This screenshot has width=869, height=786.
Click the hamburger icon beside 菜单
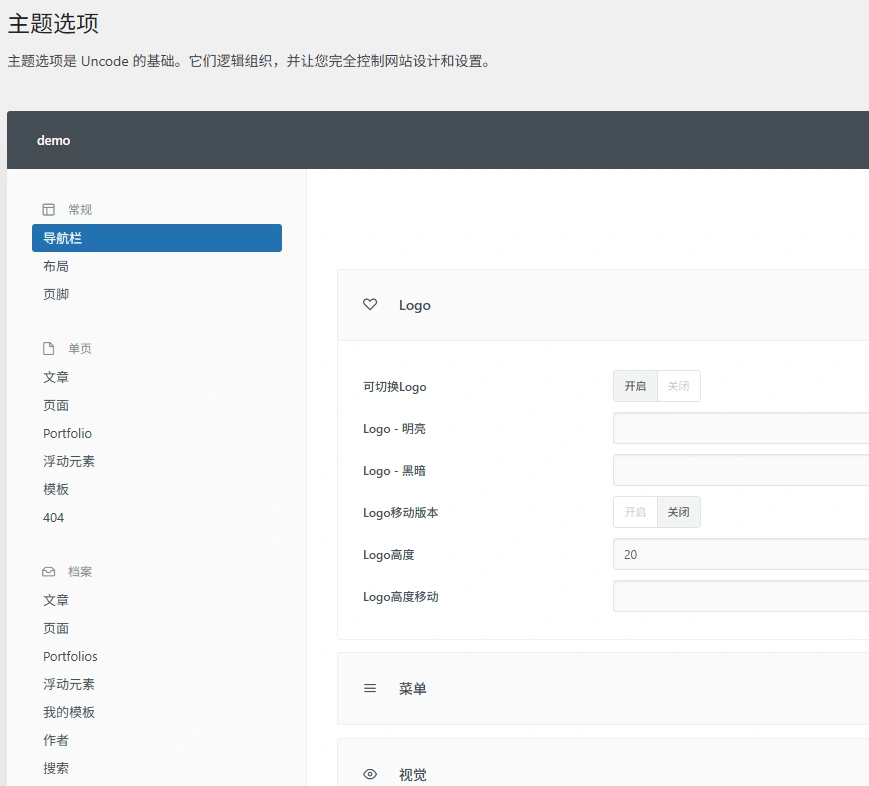click(x=370, y=688)
